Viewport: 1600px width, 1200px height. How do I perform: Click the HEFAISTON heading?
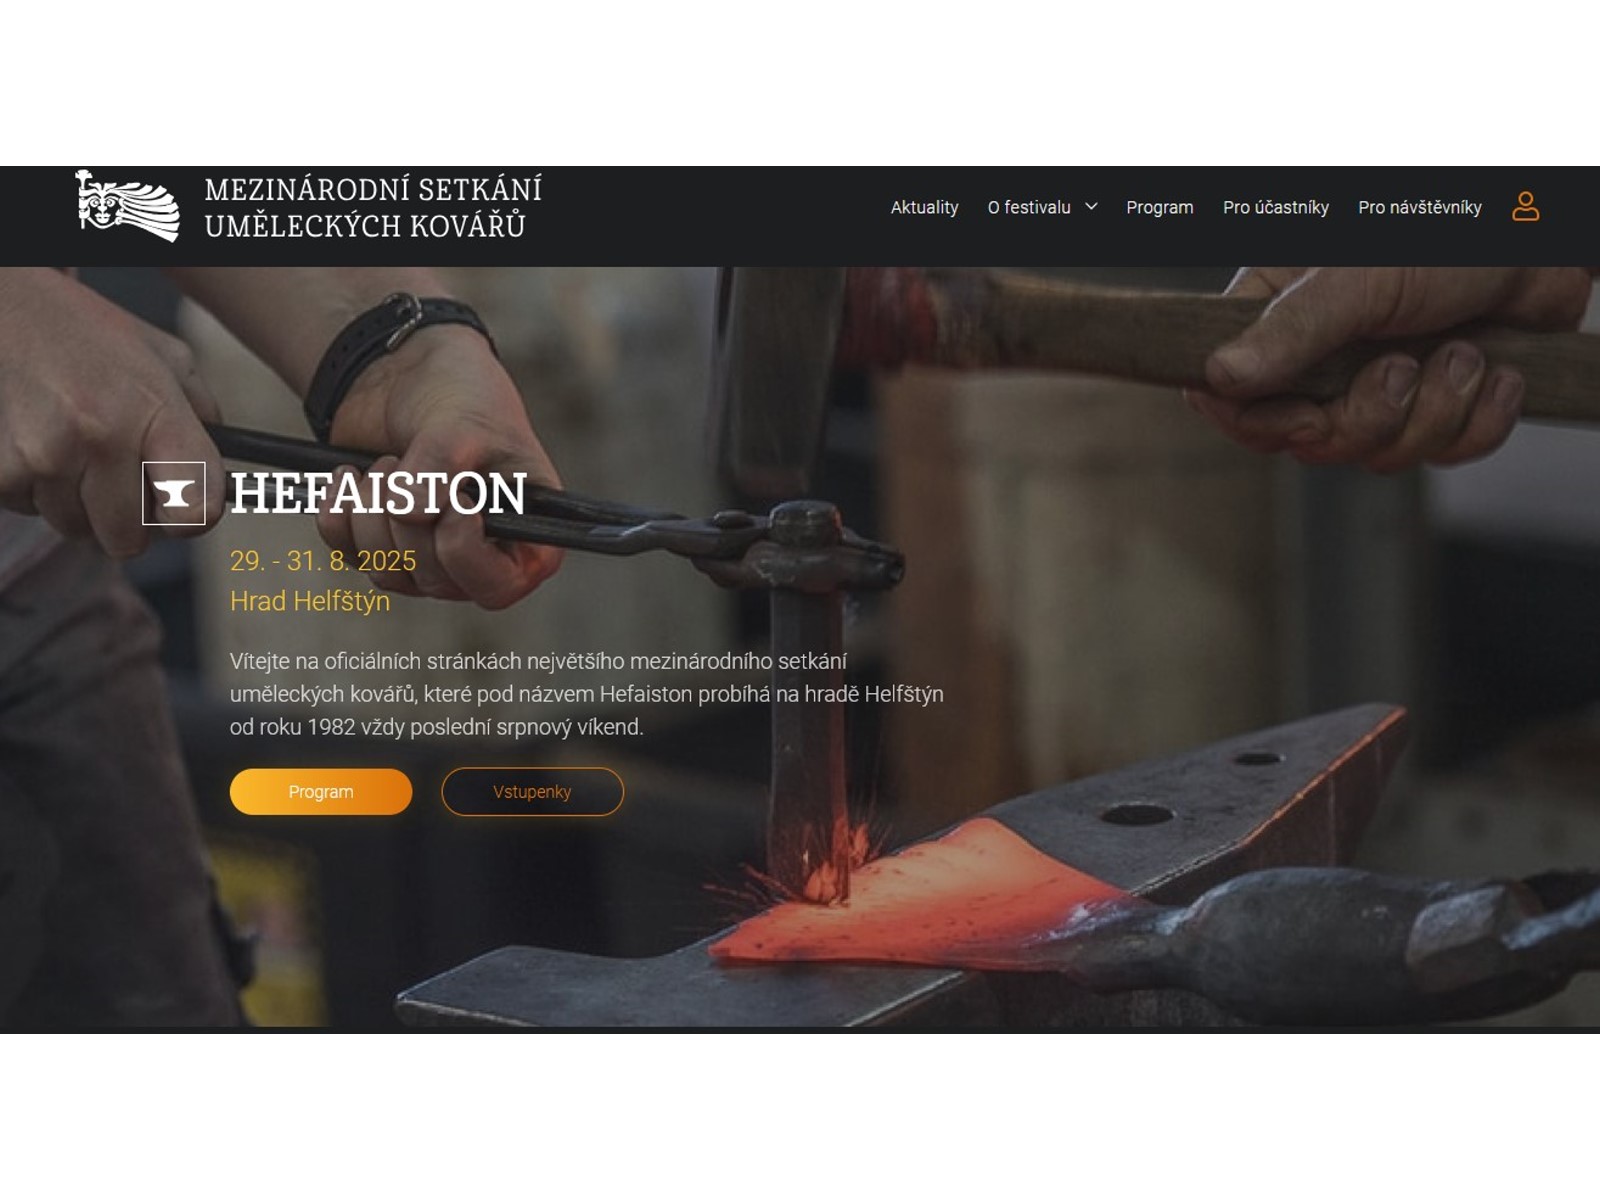tap(378, 493)
